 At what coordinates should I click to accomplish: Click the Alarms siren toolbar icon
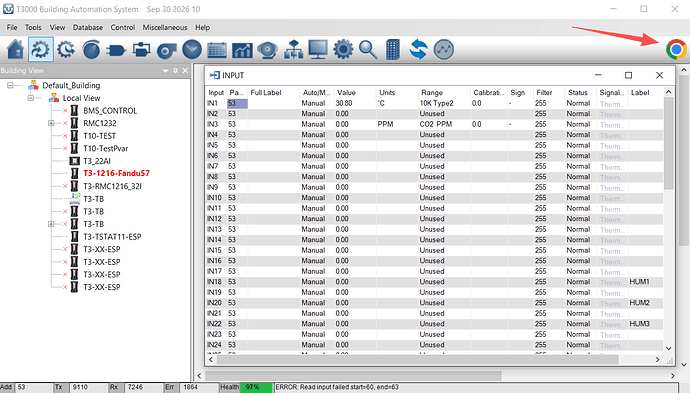click(267, 49)
